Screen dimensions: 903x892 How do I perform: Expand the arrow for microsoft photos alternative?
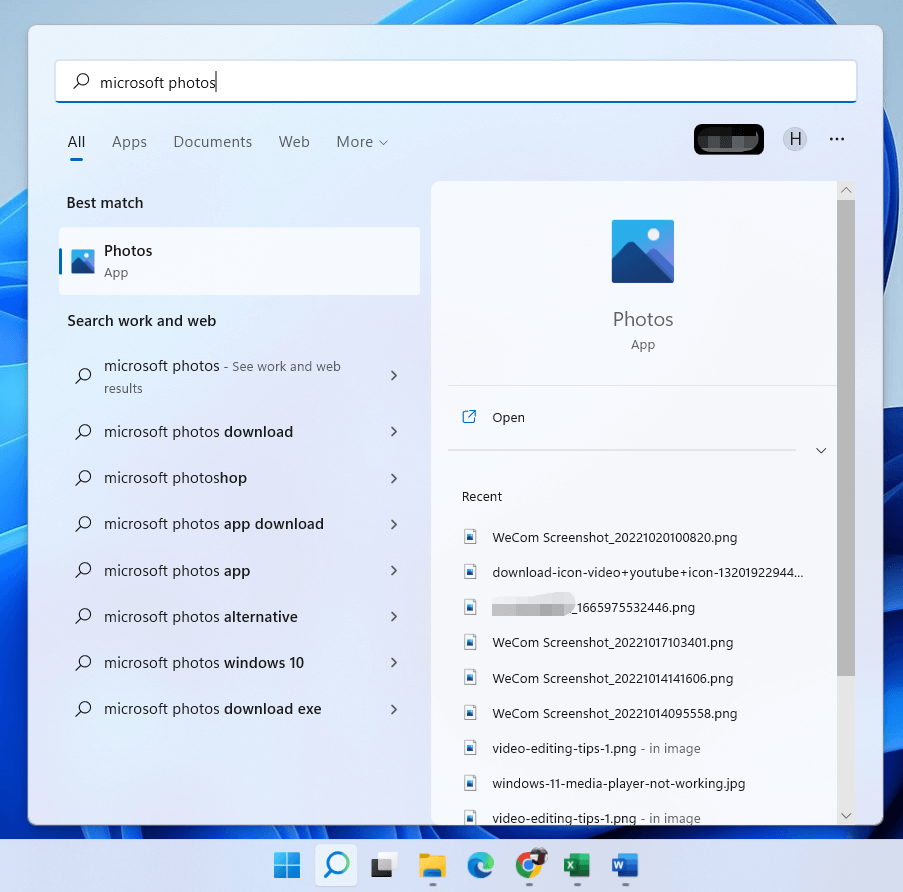[394, 617]
